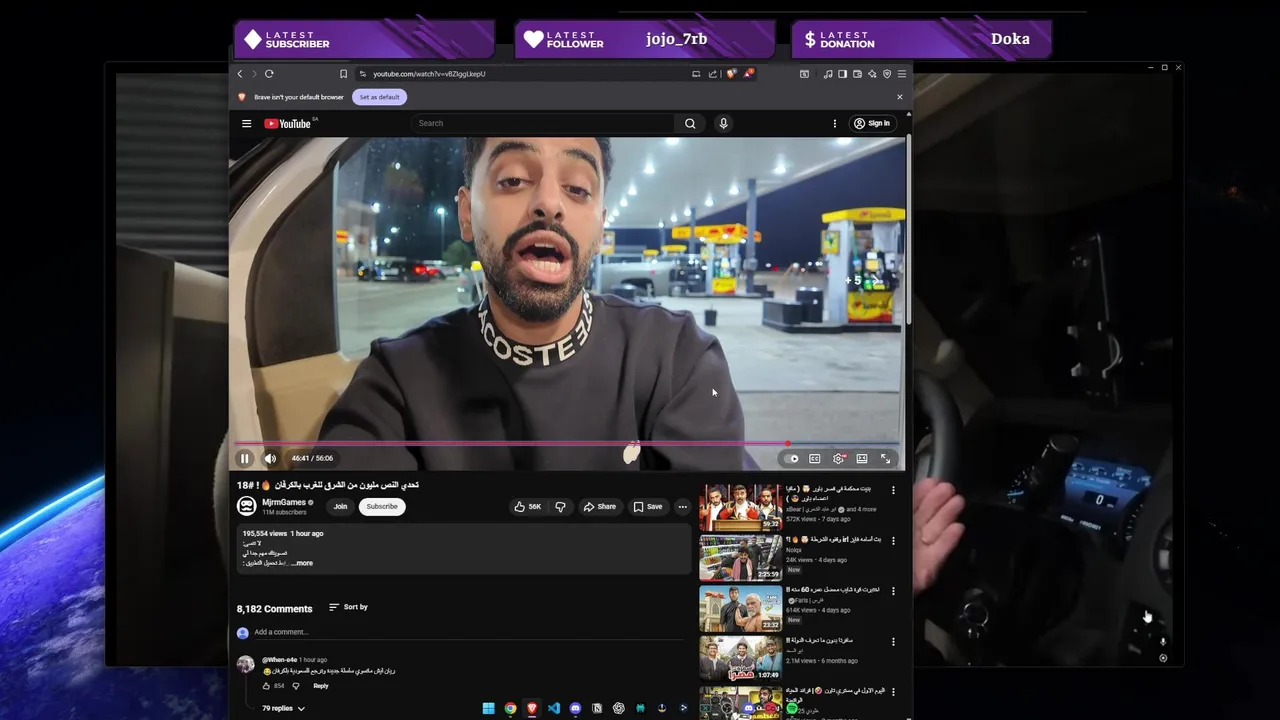Viewport: 1280px width, 720px height.
Task: Enter fullscreen on the video
Action: tap(886, 459)
